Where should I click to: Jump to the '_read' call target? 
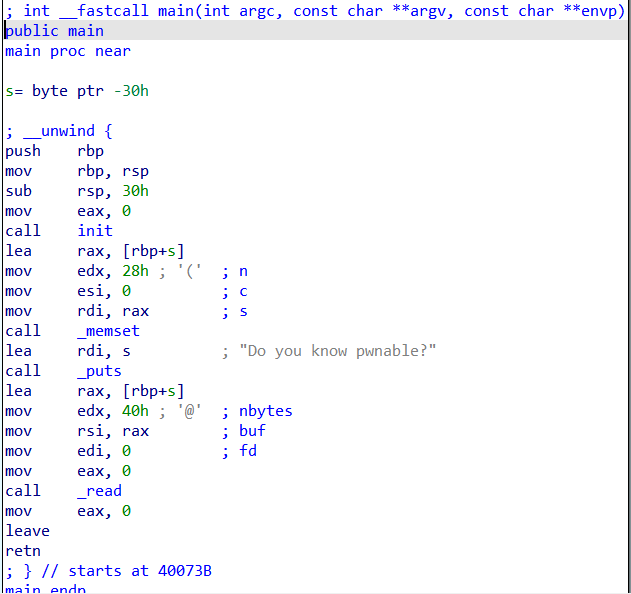[x=99, y=491]
